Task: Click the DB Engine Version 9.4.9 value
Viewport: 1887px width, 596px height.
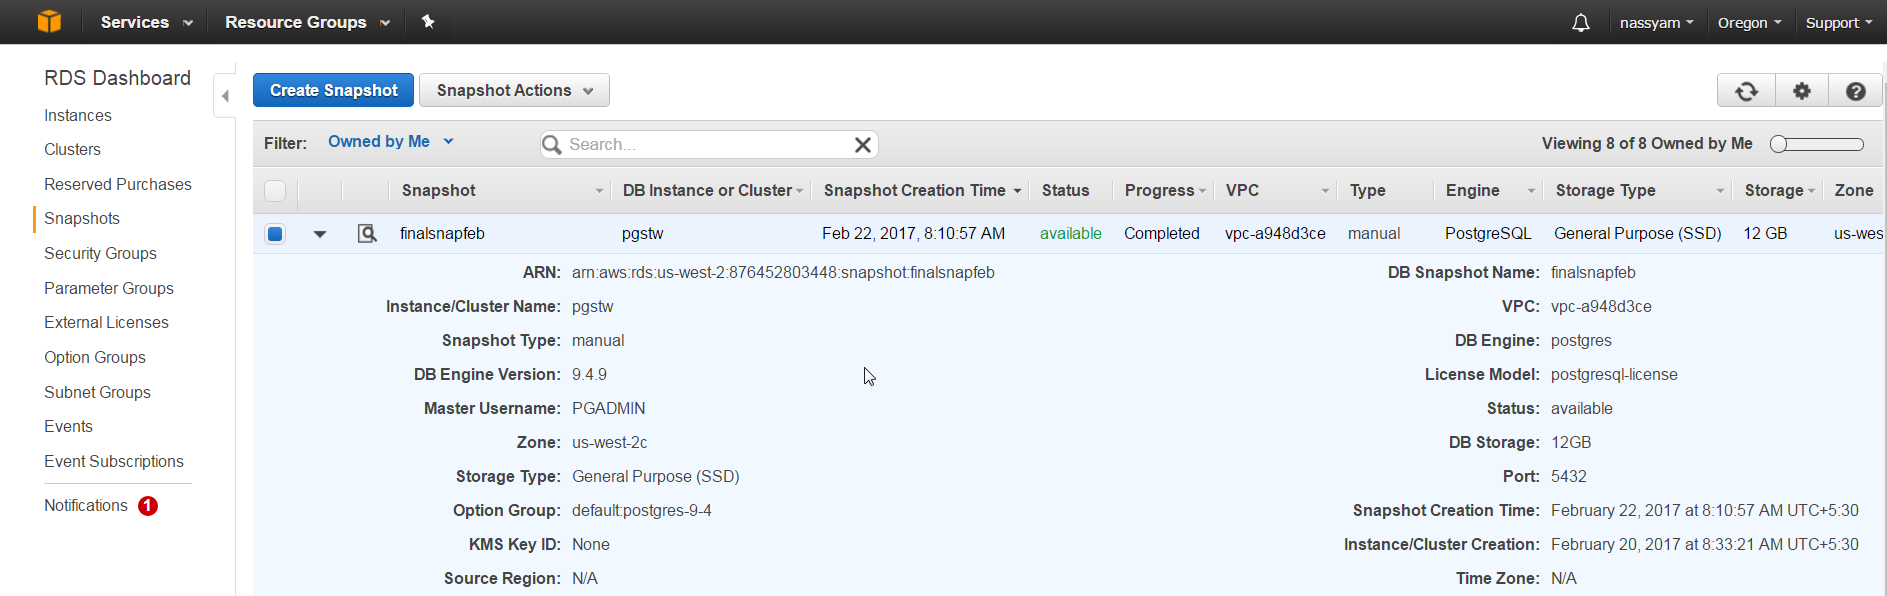Action: point(589,375)
